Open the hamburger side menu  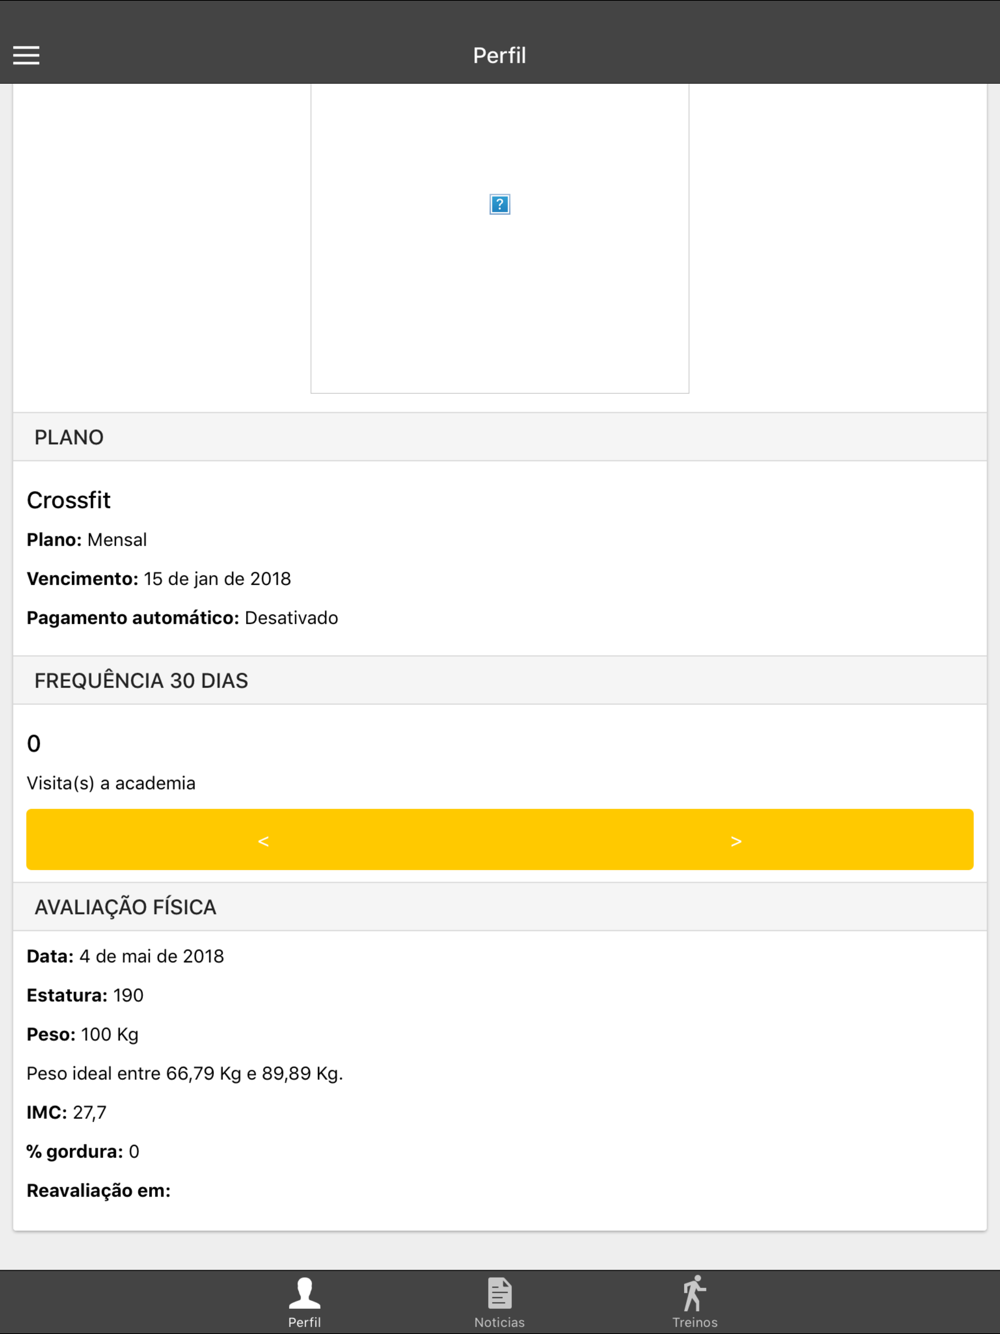click(26, 56)
